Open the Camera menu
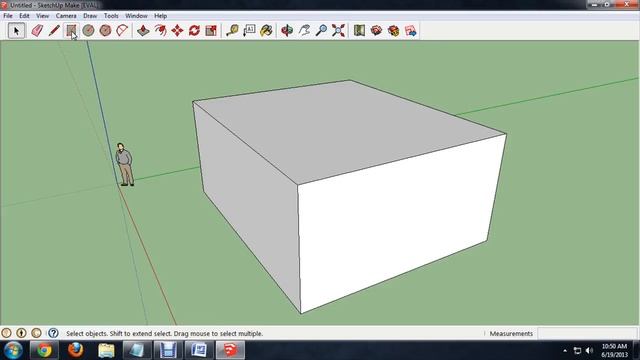This screenshot has height=360, width=640. [x=66, y=16]
